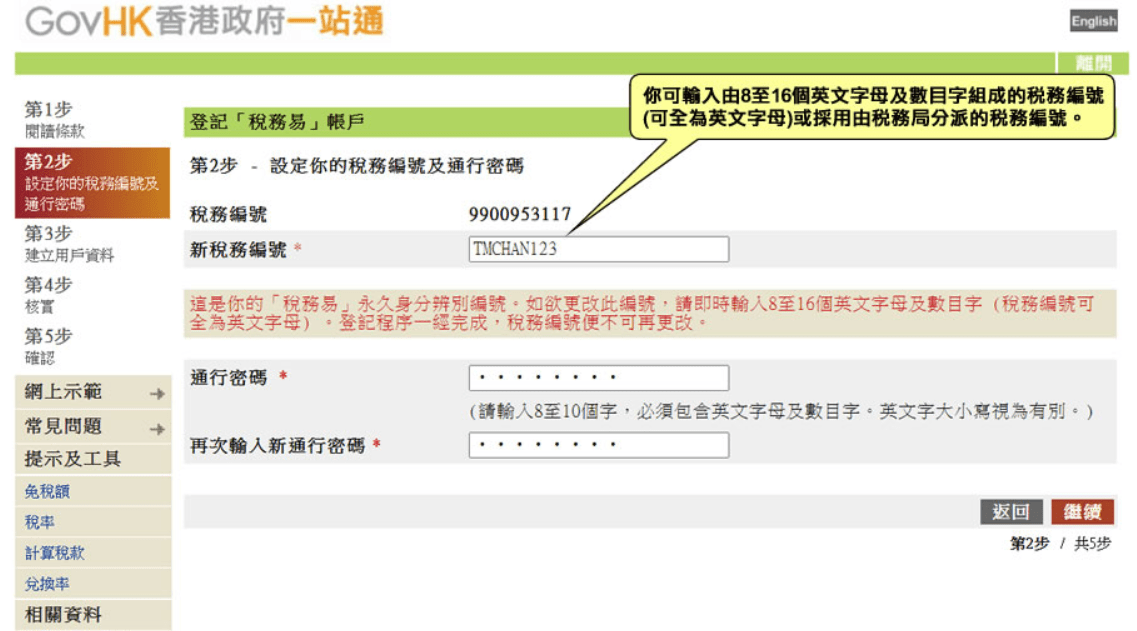Open the 網上示範 sidebar item
1137x631 pixels.
(93, 392)
